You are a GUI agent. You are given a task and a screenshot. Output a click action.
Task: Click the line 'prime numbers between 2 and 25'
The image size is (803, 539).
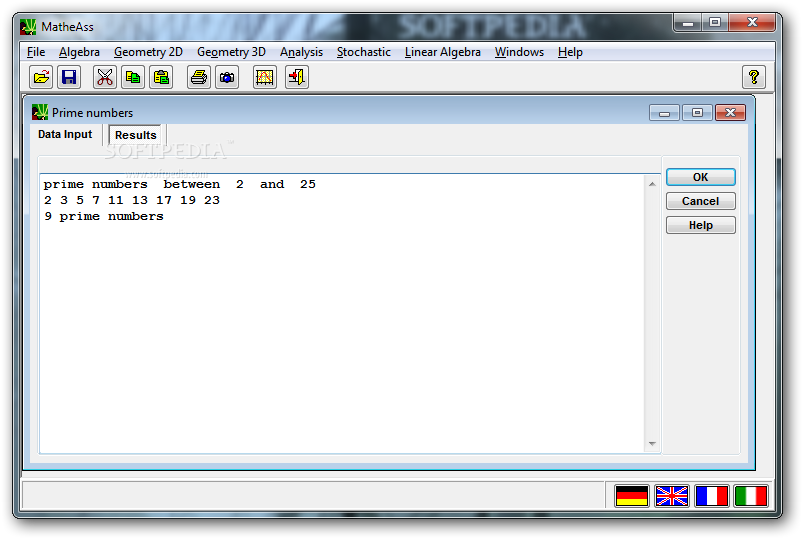pyautogui.click(x=179, y=184)
